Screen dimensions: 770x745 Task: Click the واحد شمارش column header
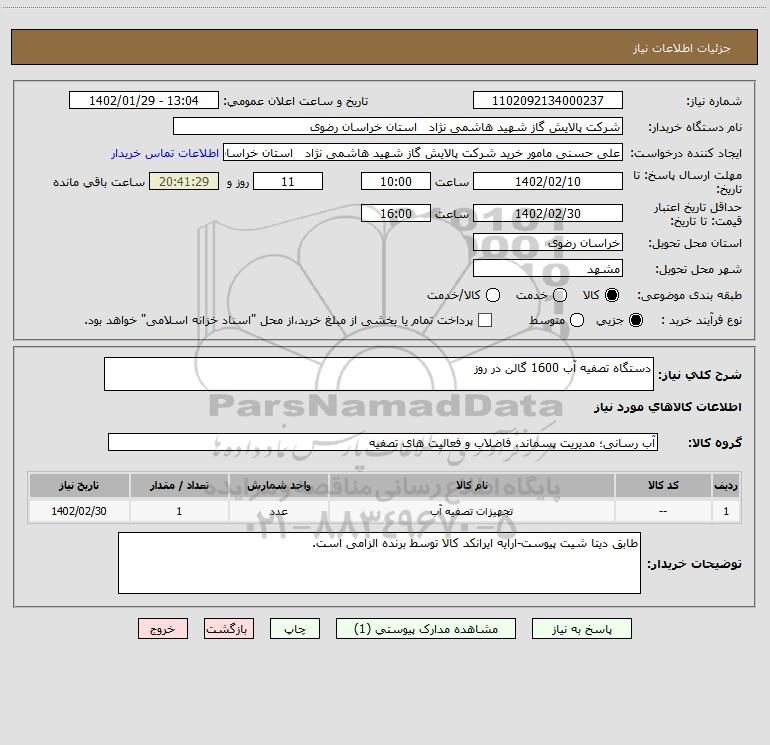coord(278,485)
